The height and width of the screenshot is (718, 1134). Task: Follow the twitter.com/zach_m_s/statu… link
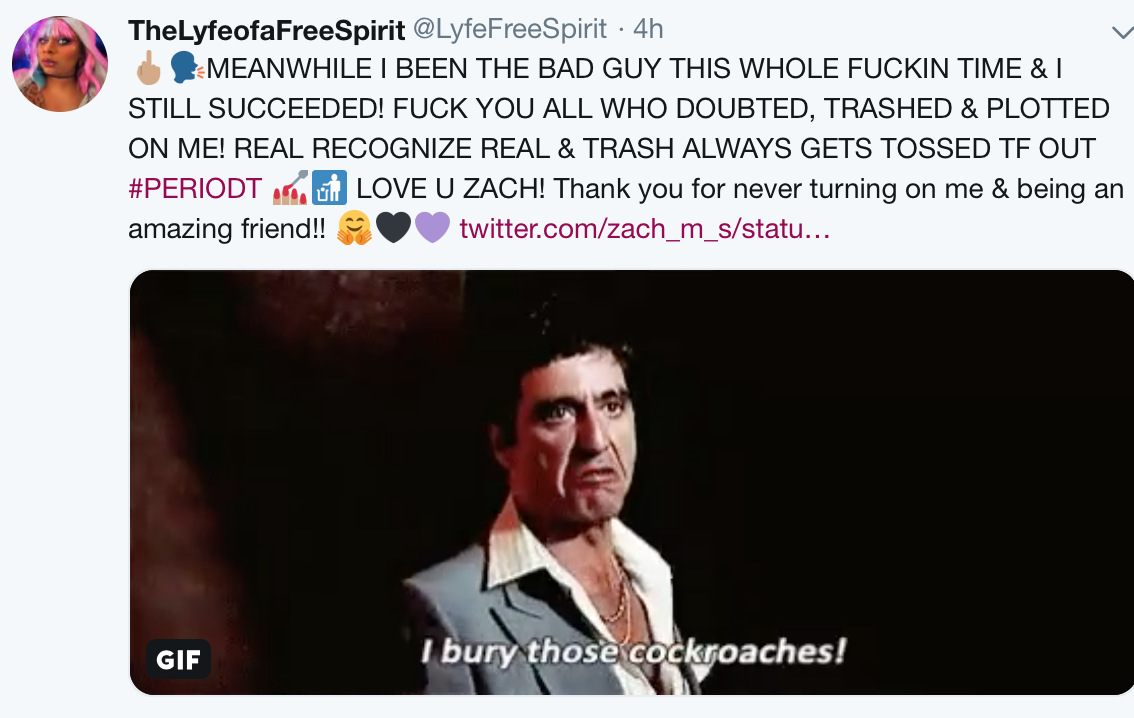pyautogui.click(x=644, y=228)
